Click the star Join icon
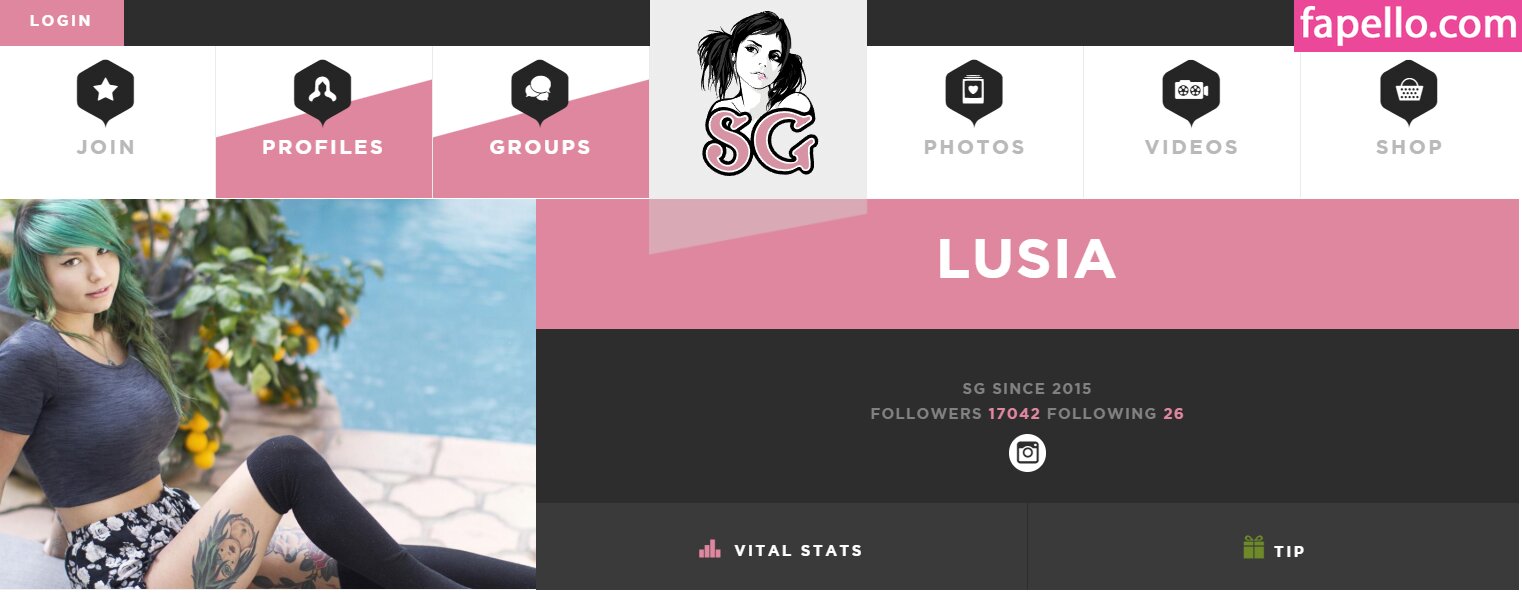1522x593 pixels. [105, 92]
